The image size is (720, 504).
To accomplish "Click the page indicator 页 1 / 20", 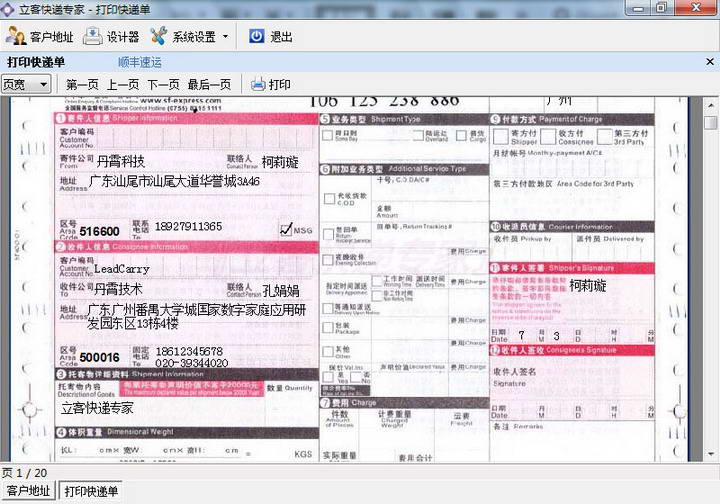I will point(24,473).
